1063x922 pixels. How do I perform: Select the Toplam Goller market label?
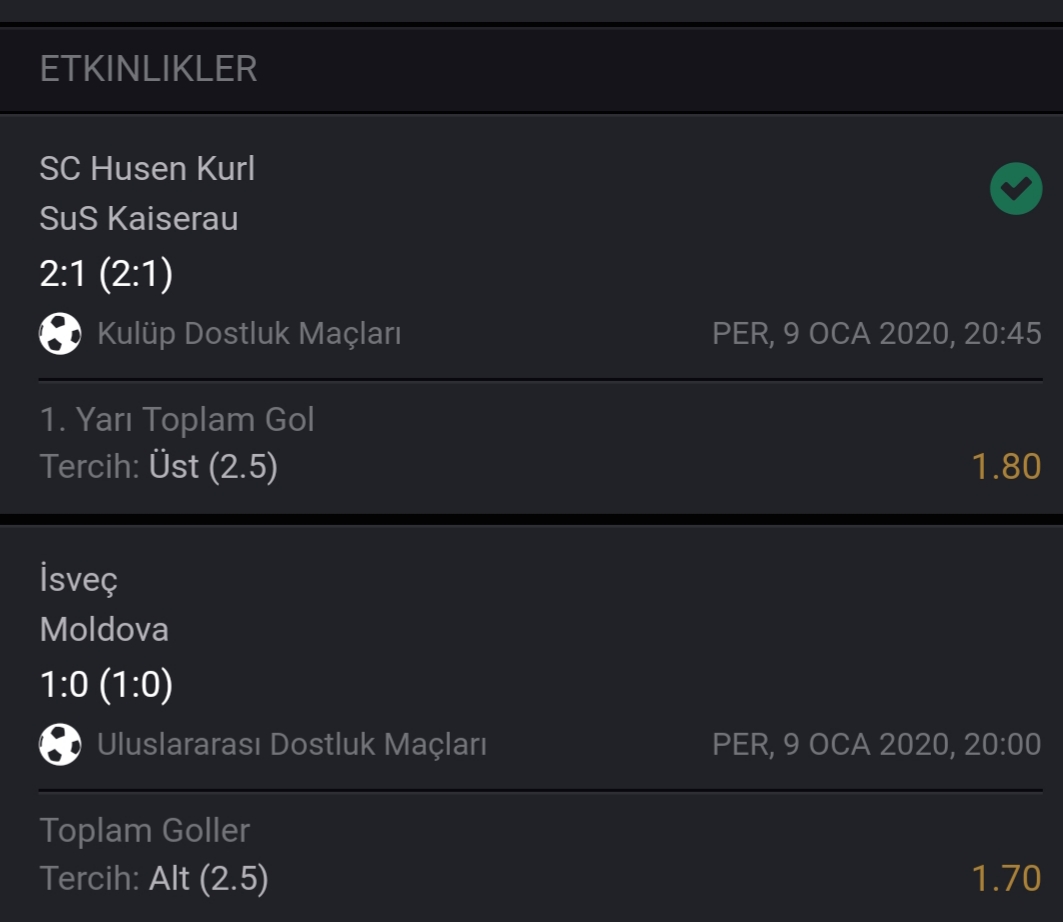[x=145, y=830]
